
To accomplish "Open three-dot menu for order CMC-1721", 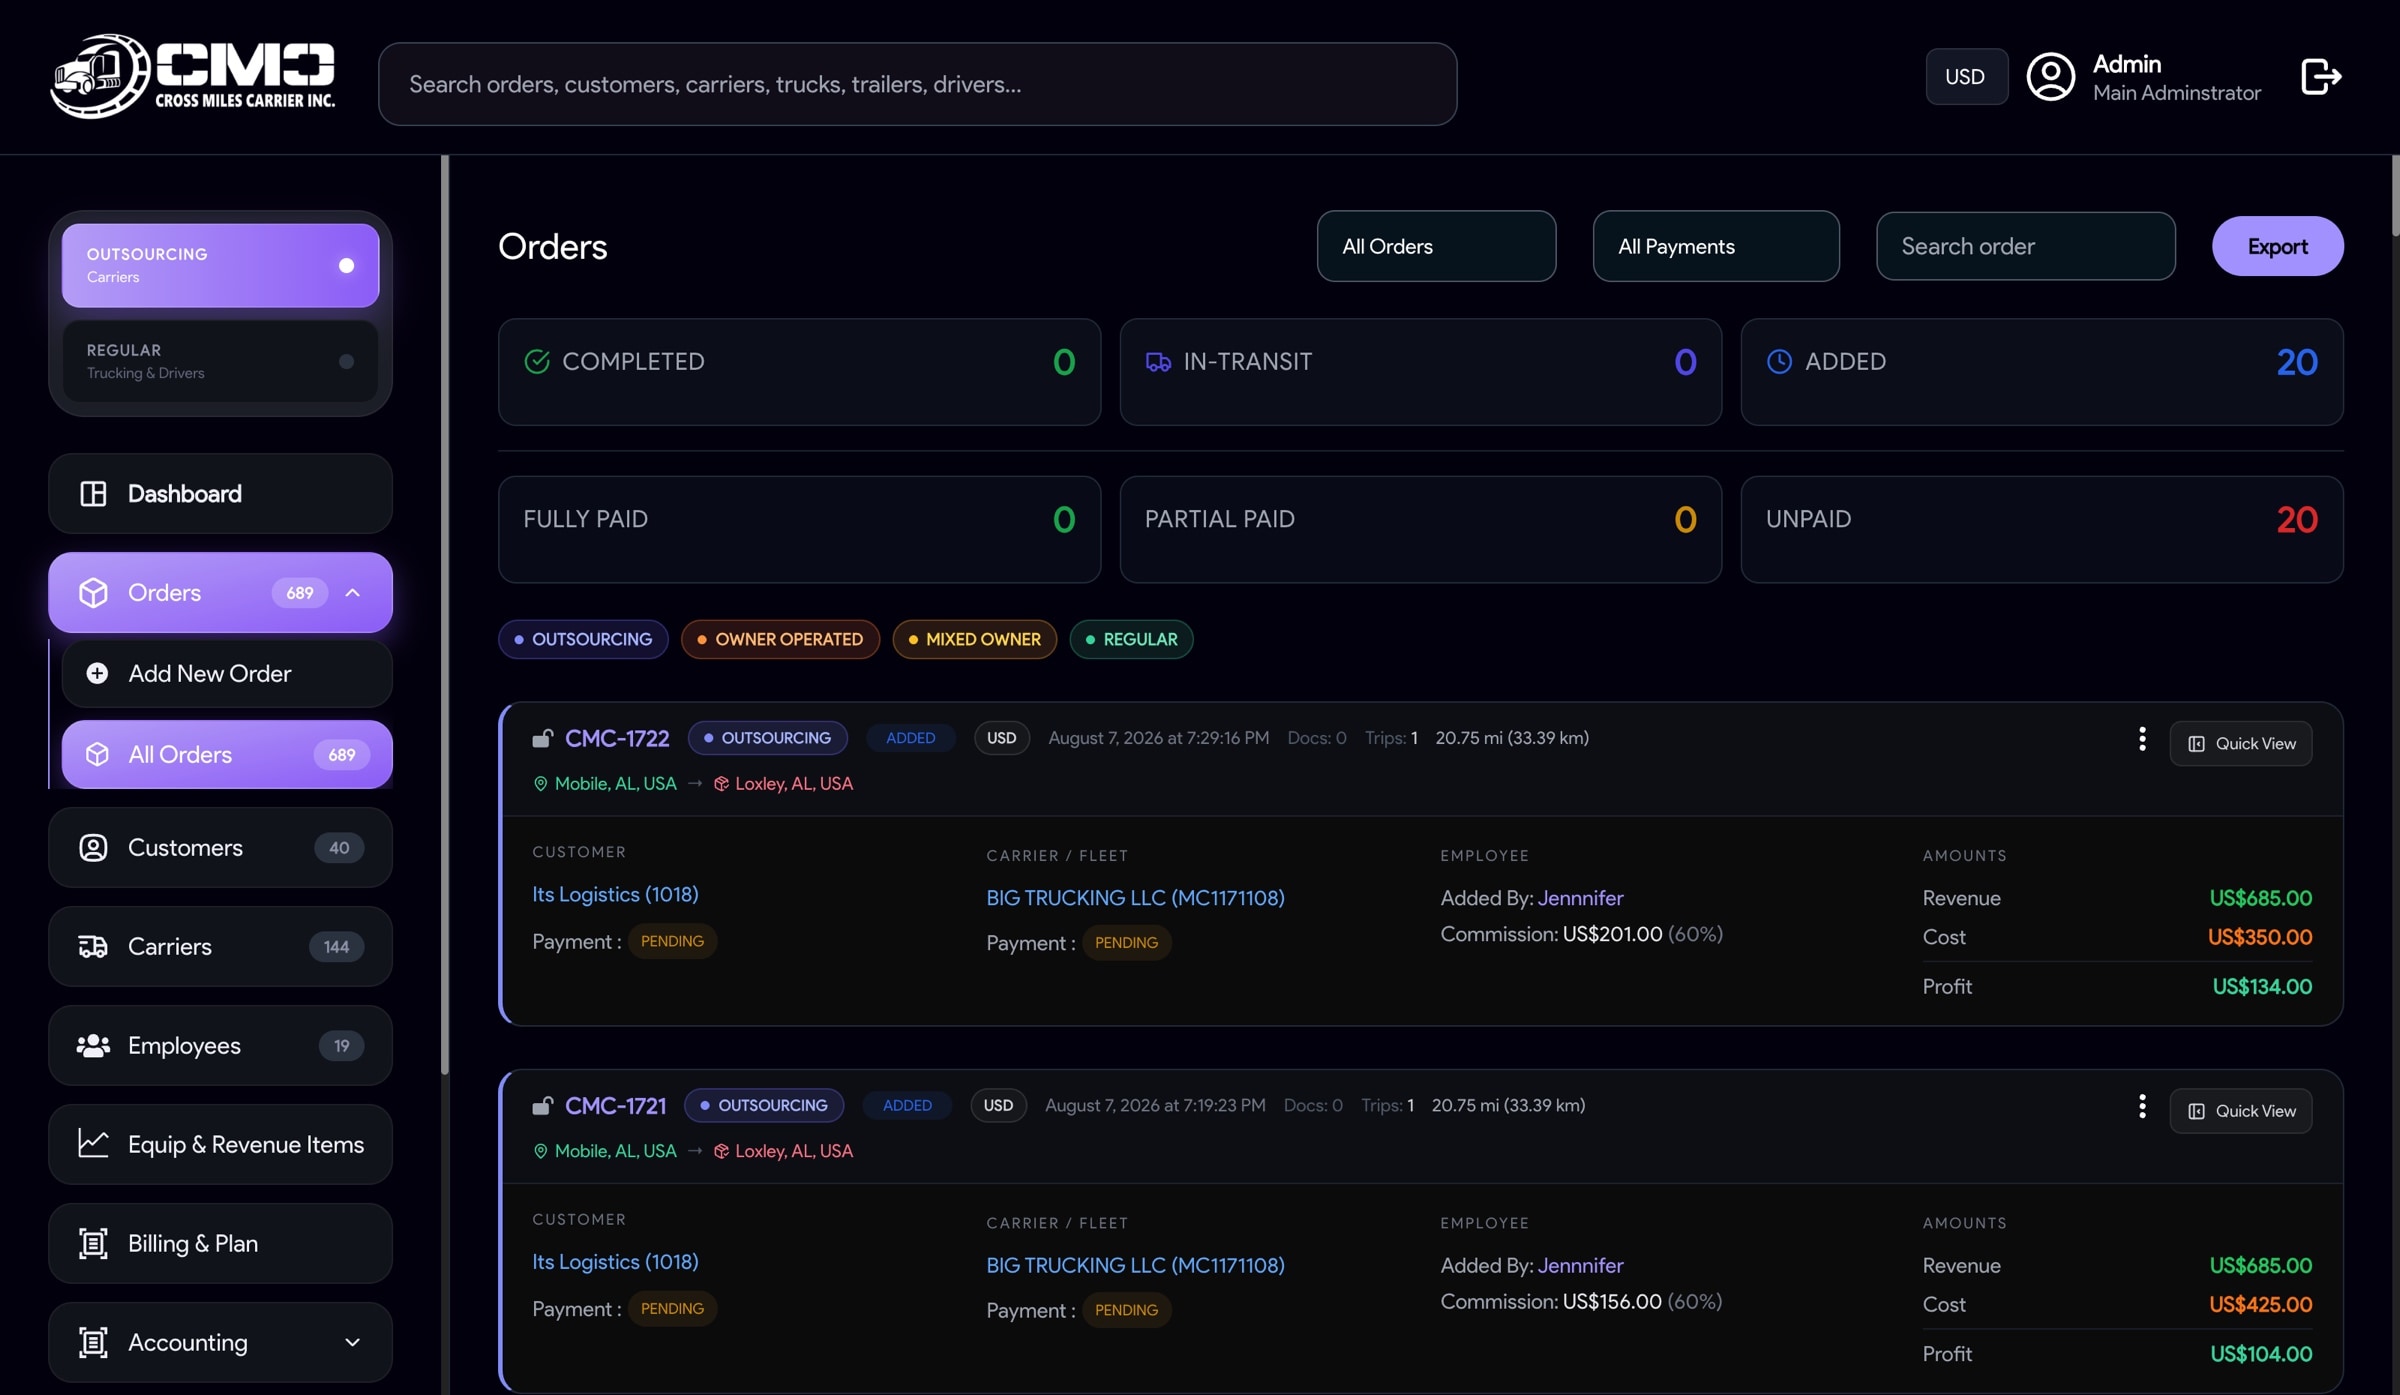I will point(2141,1106).
